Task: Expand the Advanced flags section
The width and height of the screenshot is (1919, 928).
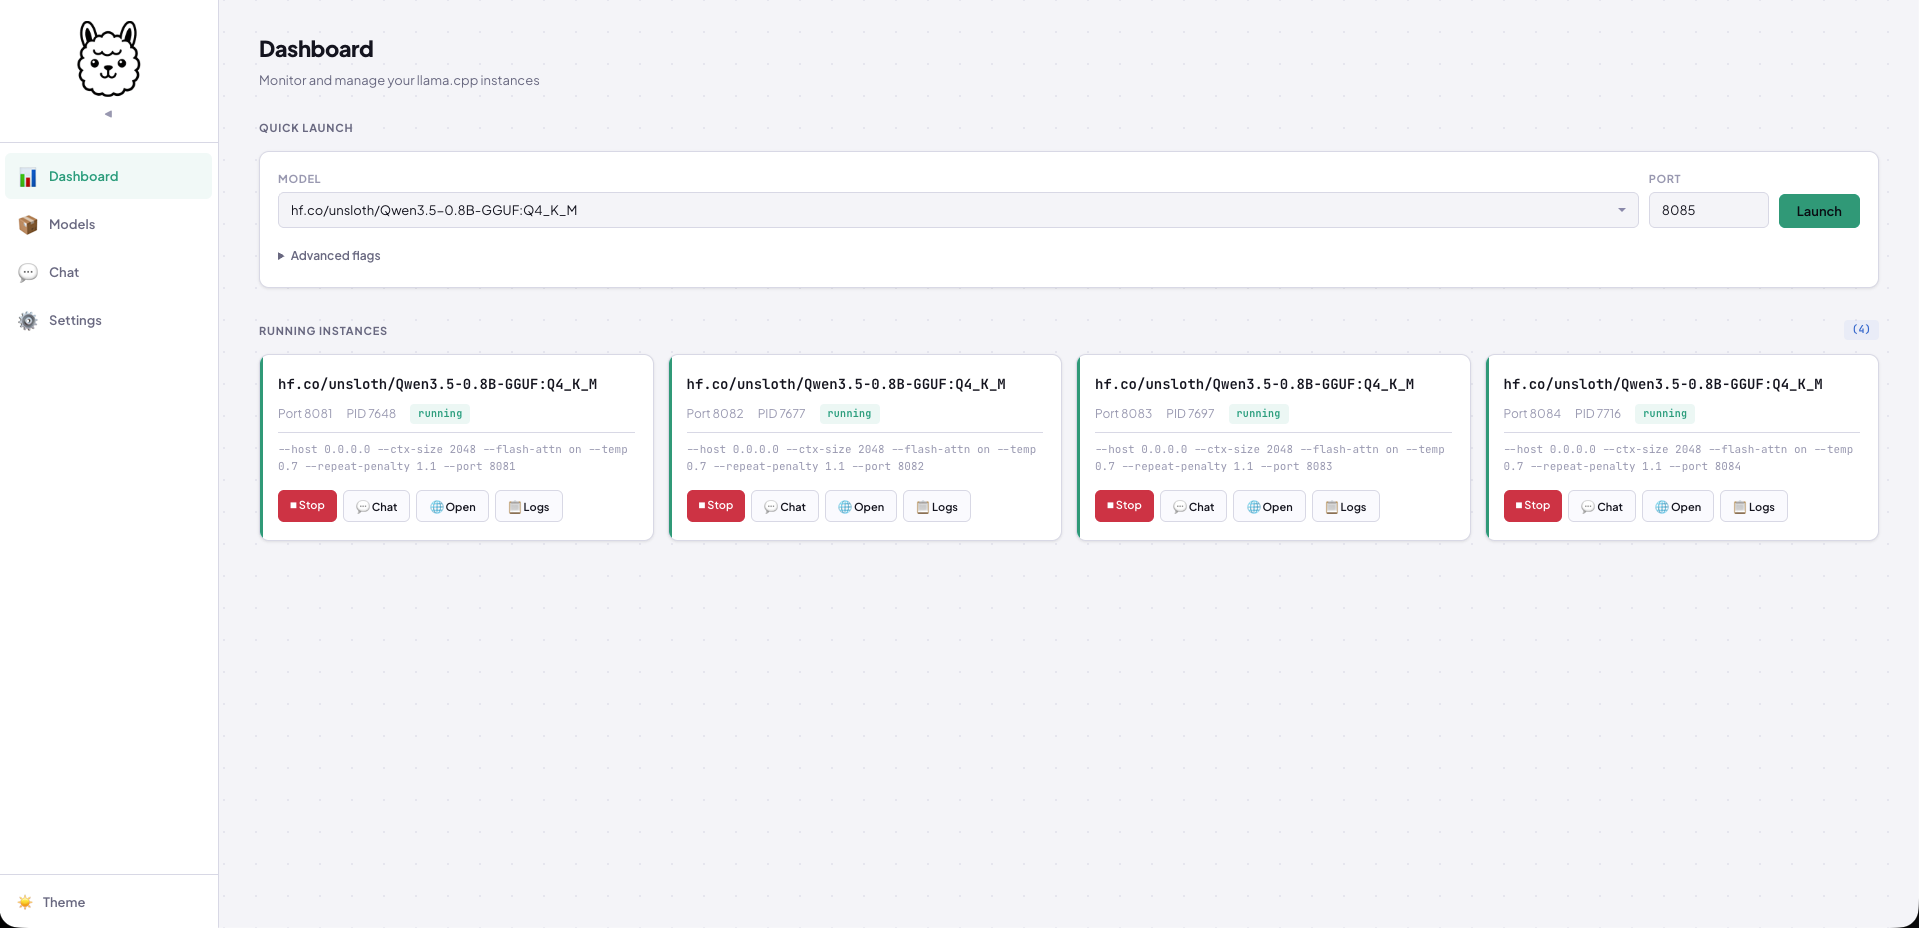Action: (x=329, y=256)
